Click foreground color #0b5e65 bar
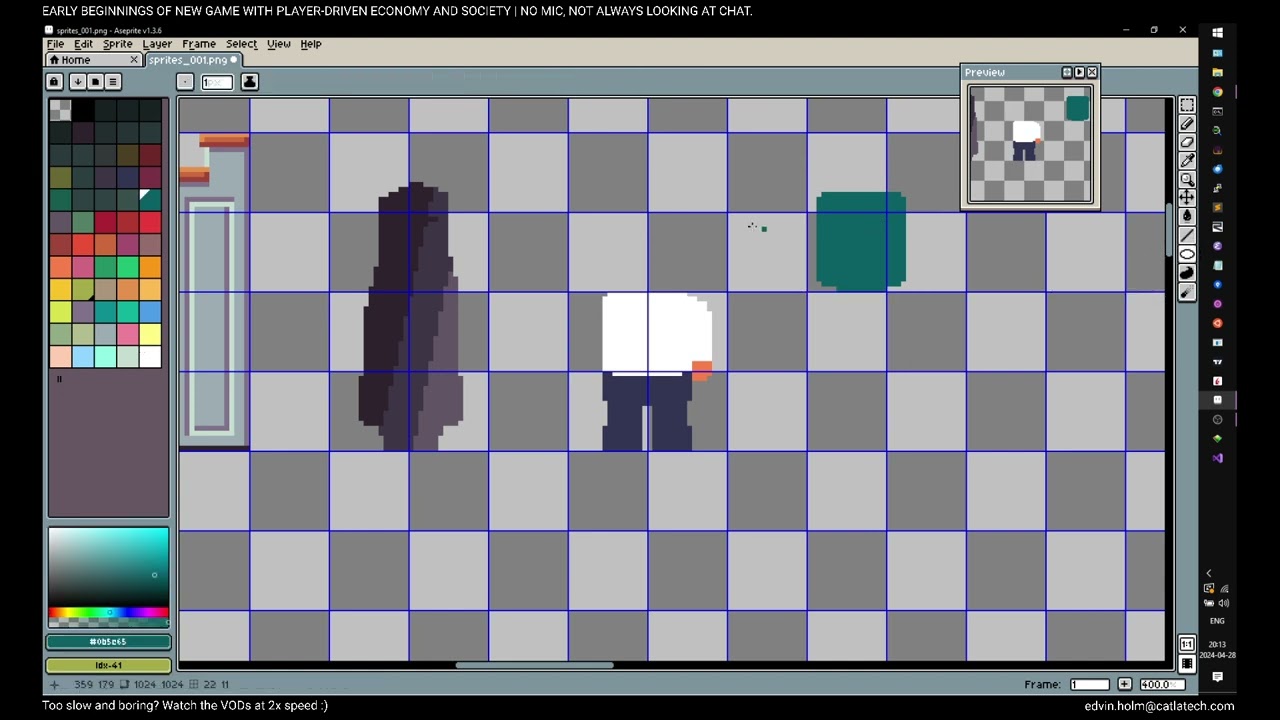The image size is (1280, 720). [108, 642]
